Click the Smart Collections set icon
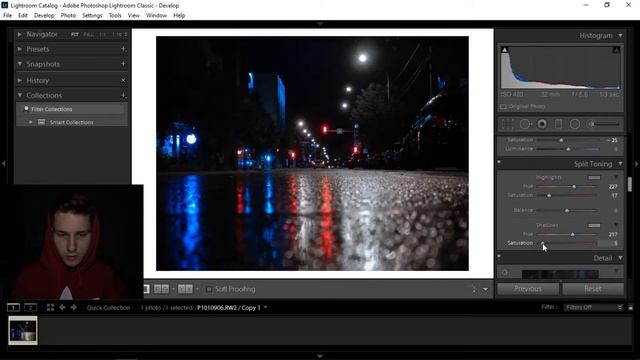The width and height of the screenshot is (640, 360). [41, 122]
